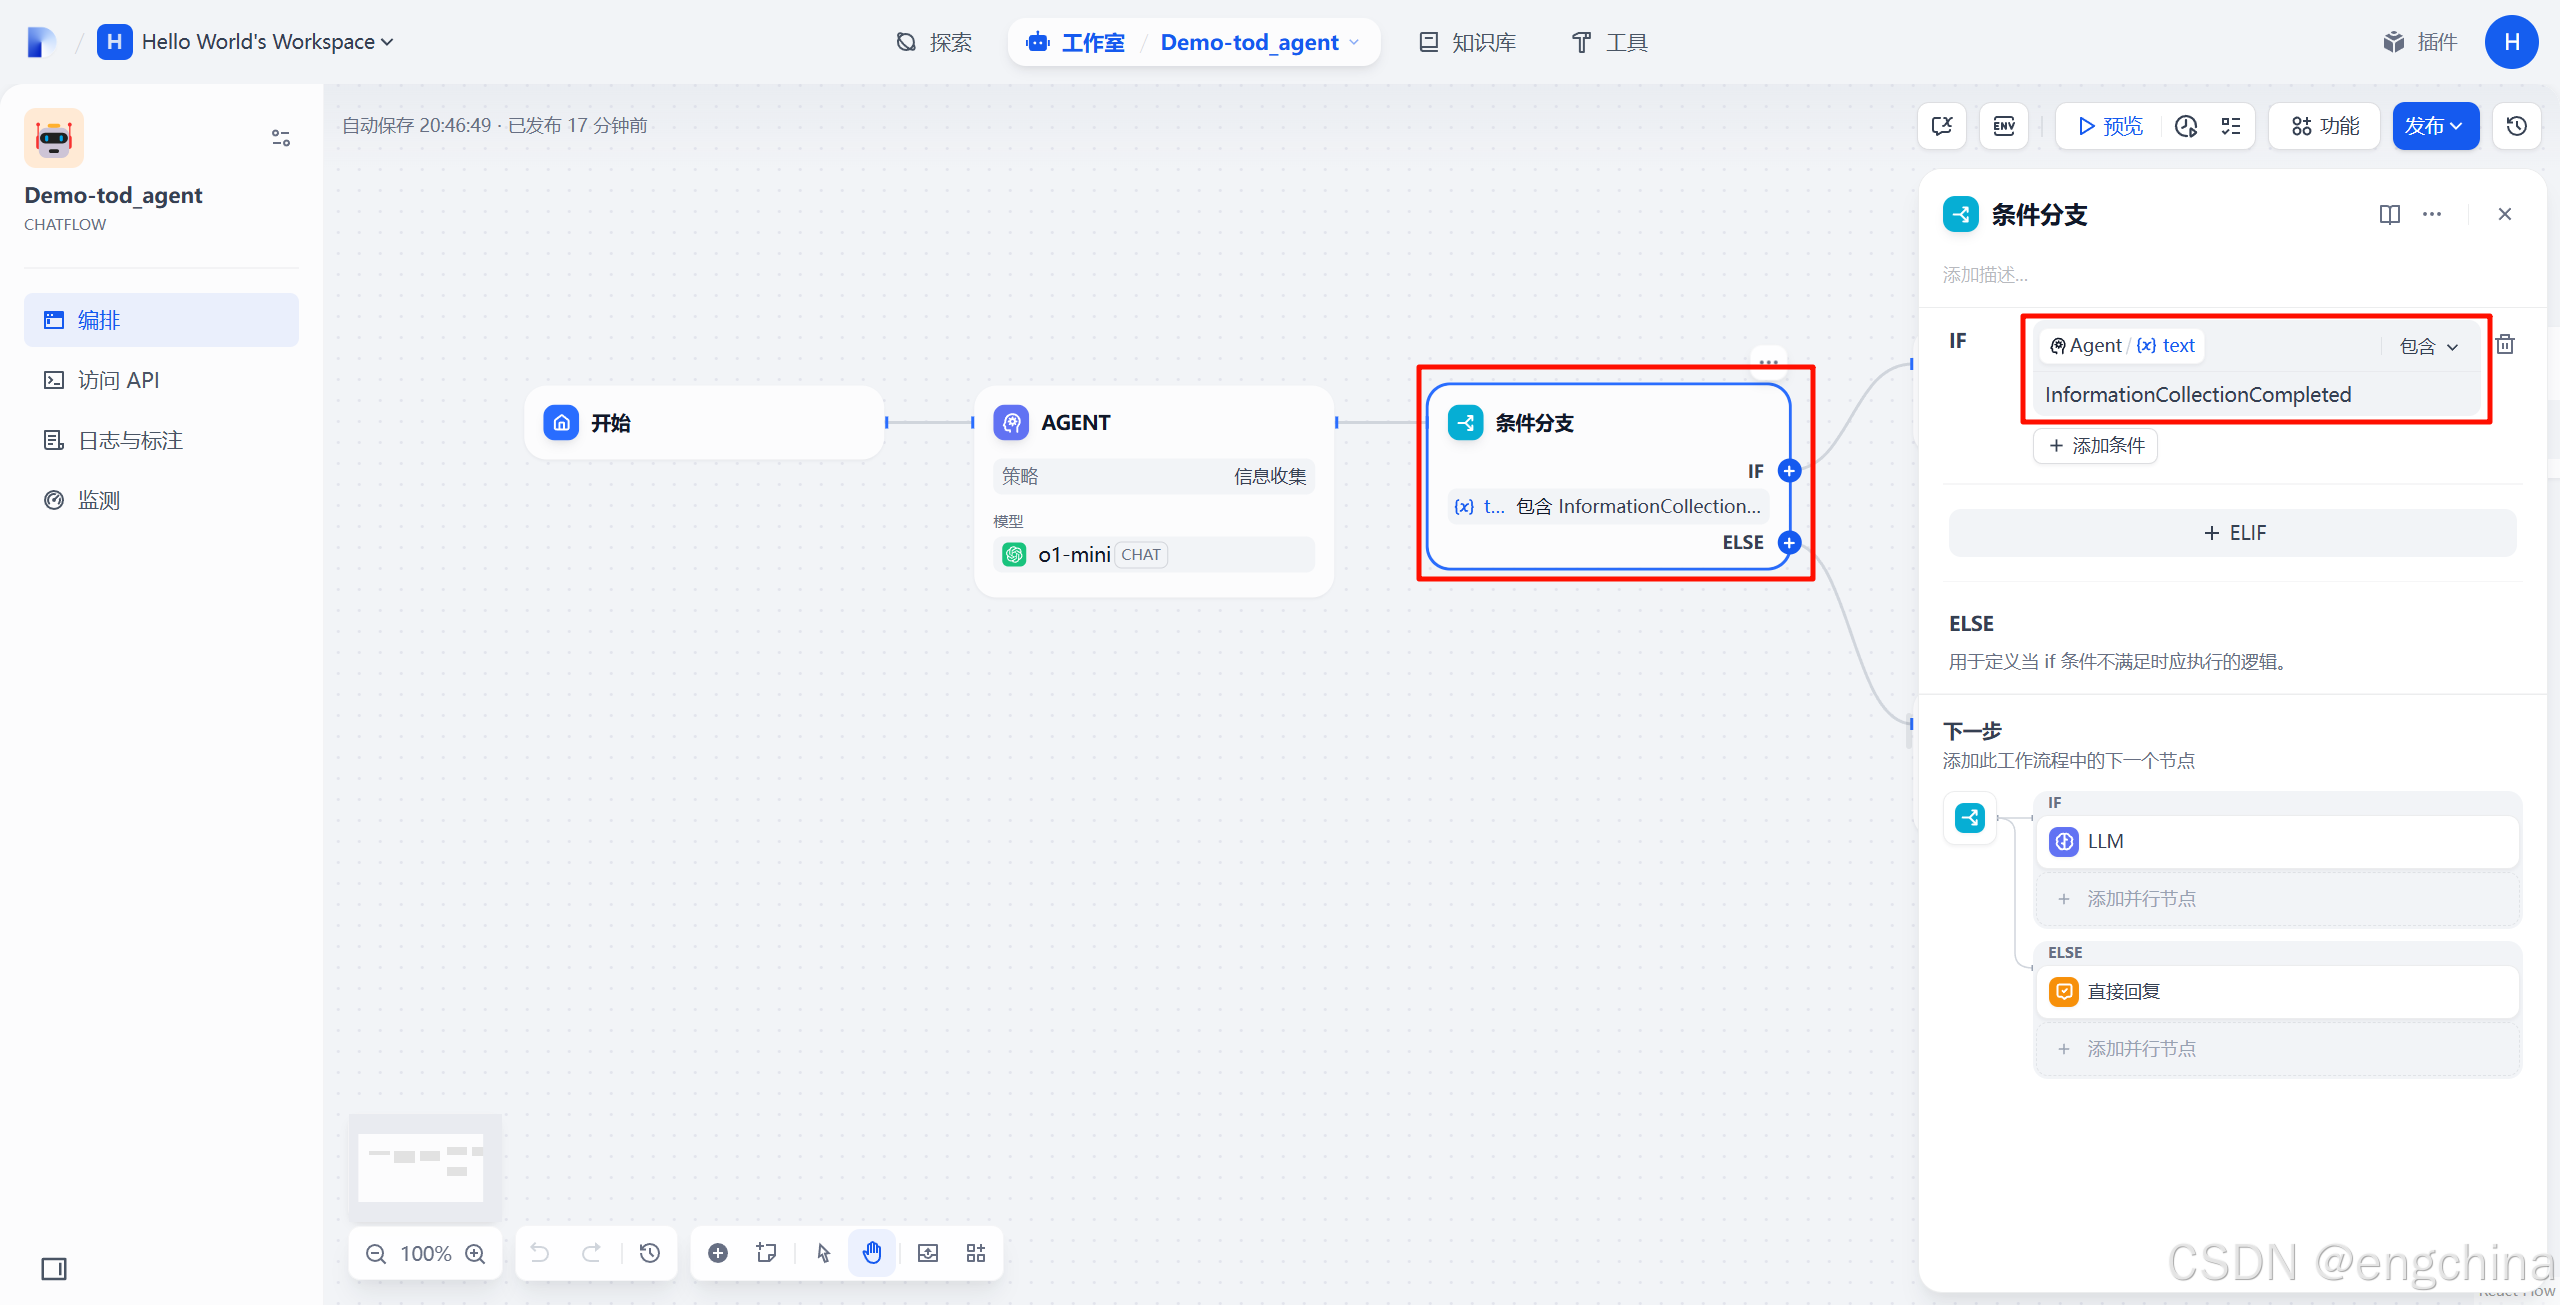This screenshot has height=1305, width=2560.
Task: Expand the 发布 publish dropdown
Action: [x=2435, y=126]
